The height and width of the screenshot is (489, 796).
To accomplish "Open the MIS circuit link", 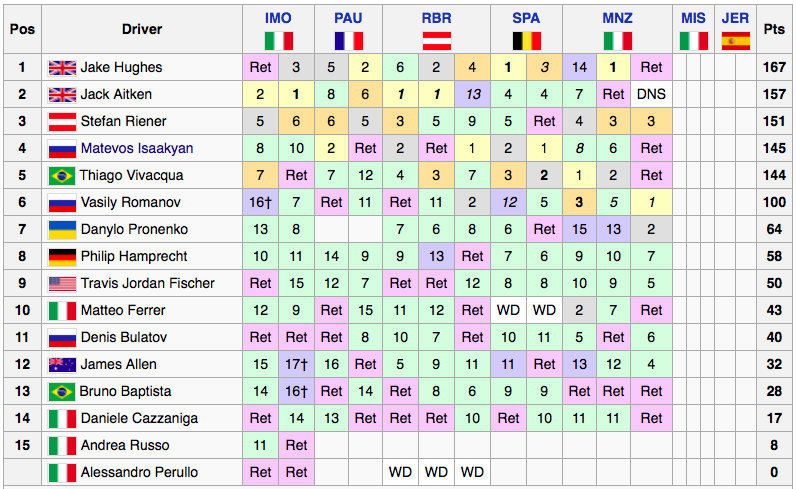I will coord(693,18).
